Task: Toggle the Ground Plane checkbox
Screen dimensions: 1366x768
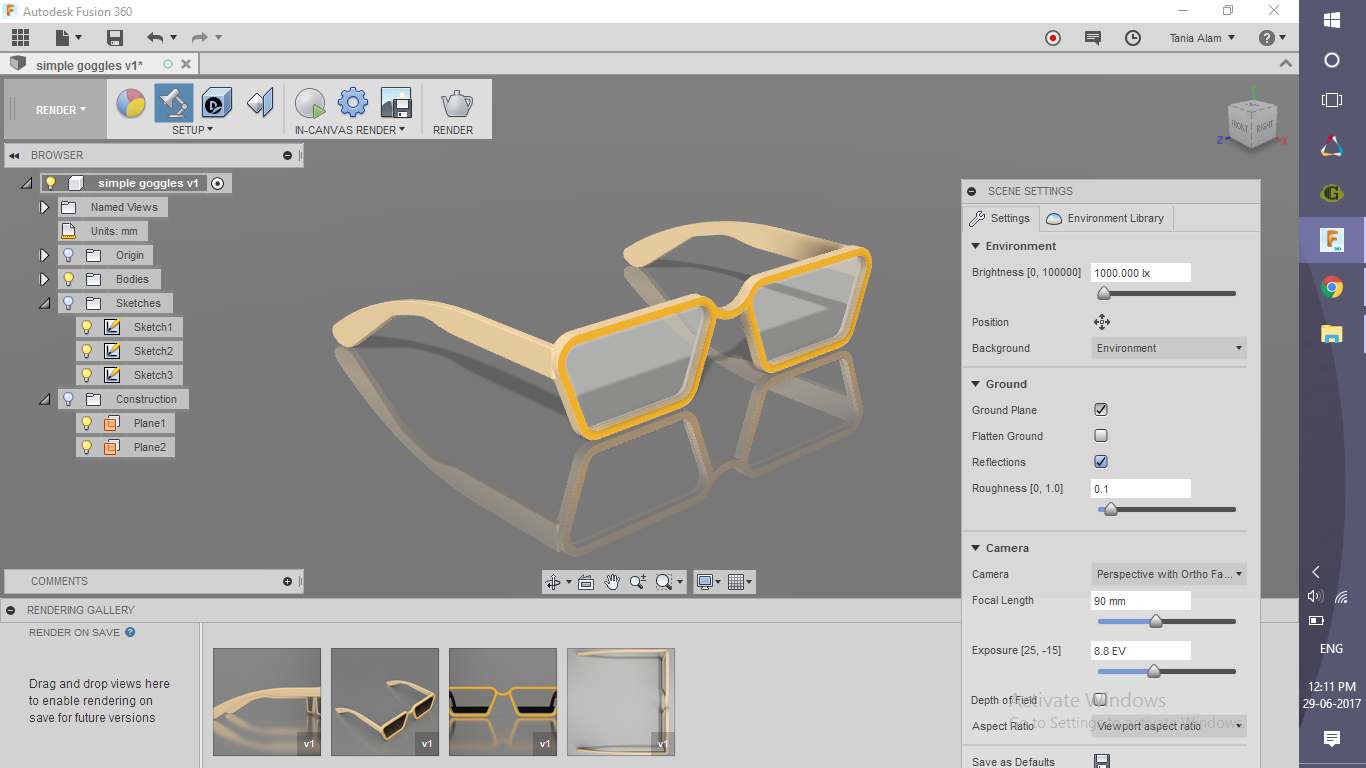Action: pos(1101,410)
